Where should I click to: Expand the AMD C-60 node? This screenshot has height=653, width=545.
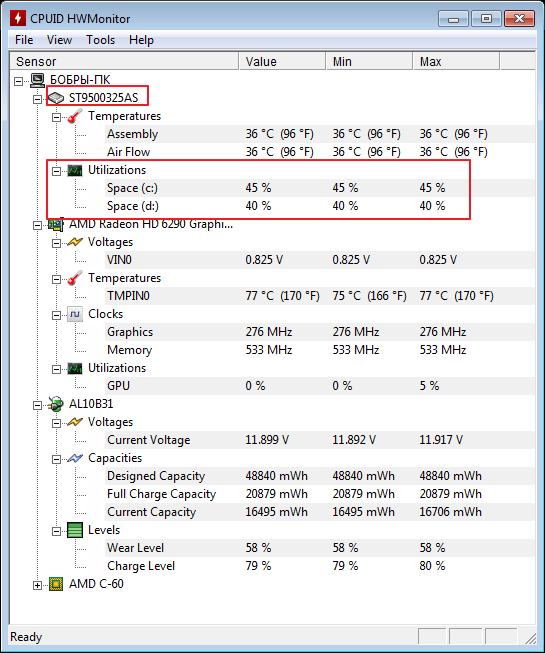pyautogui.click(x=37, y=585)
